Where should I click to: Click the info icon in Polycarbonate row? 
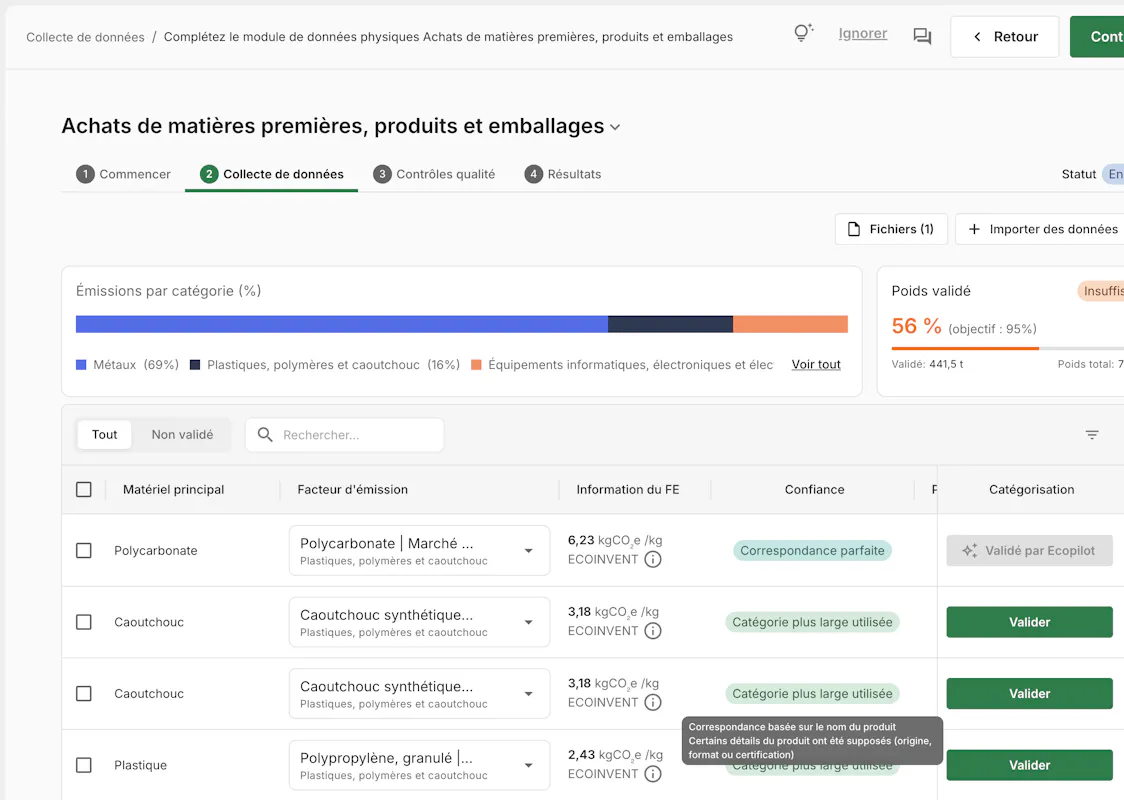pyautogui.click(x=652, y=559)
